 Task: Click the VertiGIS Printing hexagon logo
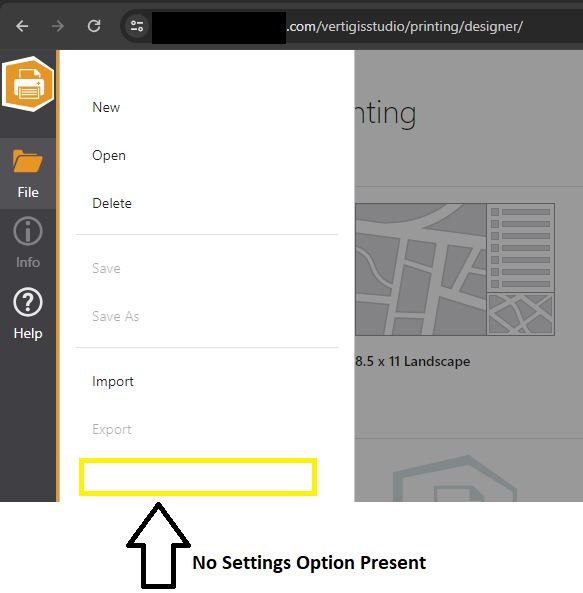28,84
